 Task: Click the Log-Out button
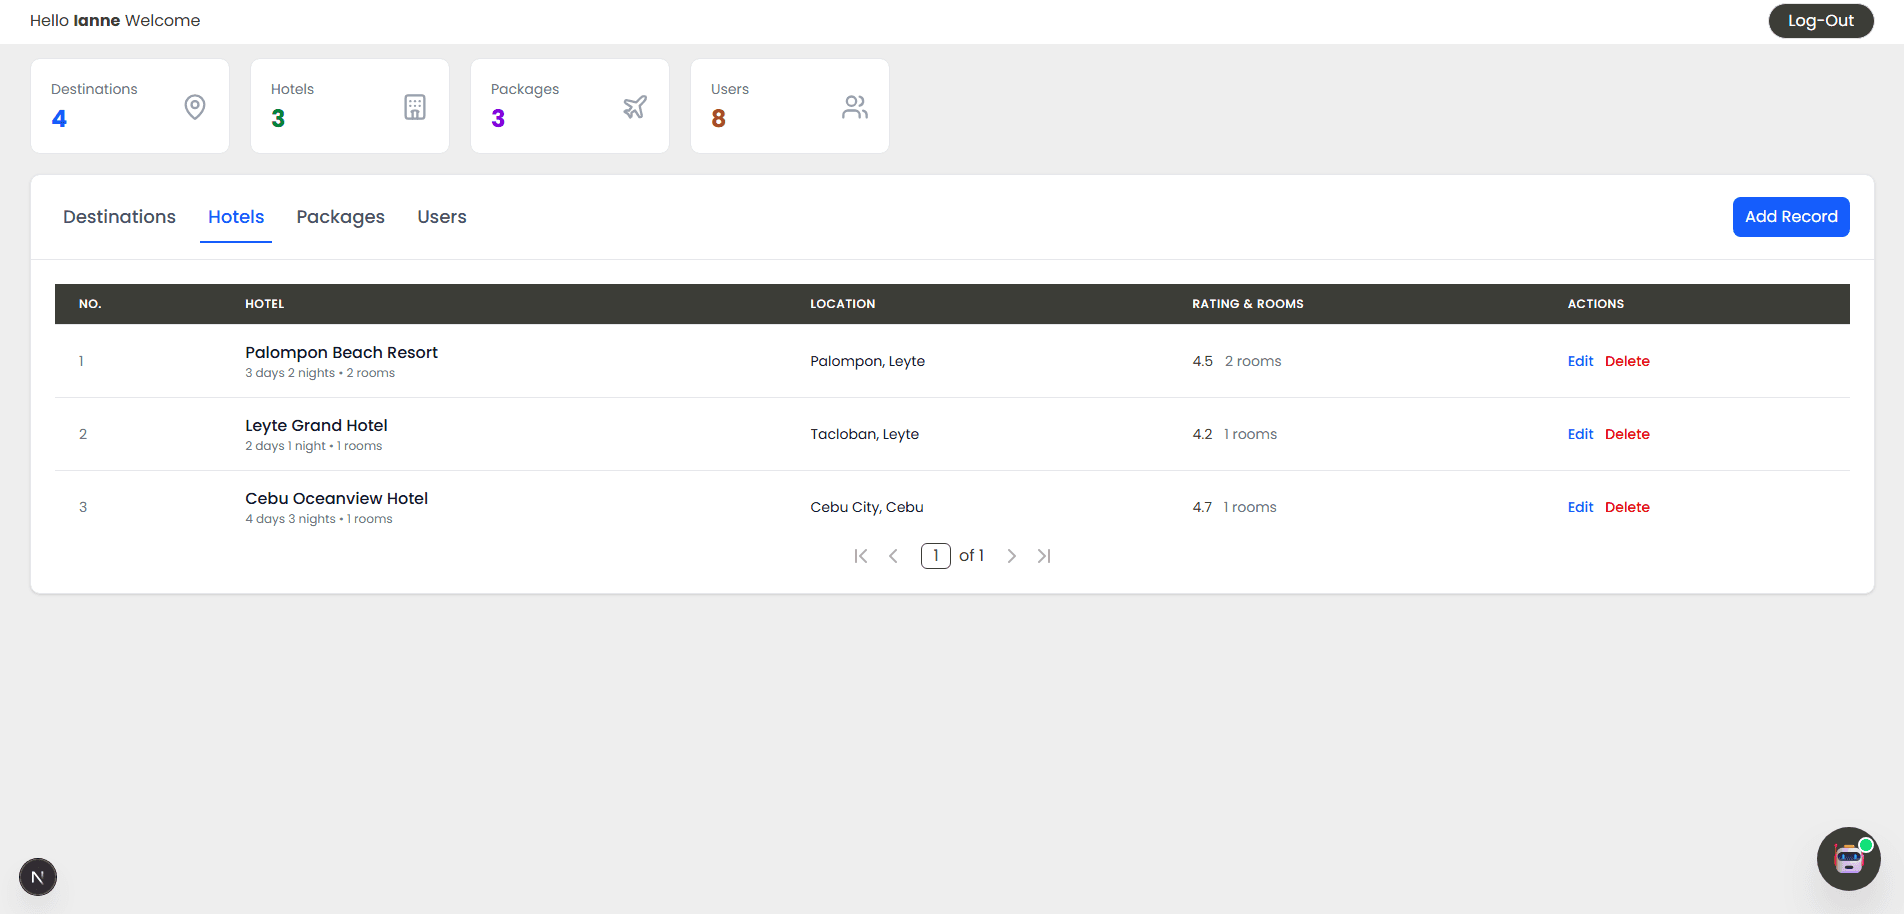[x=1820, y=21]
